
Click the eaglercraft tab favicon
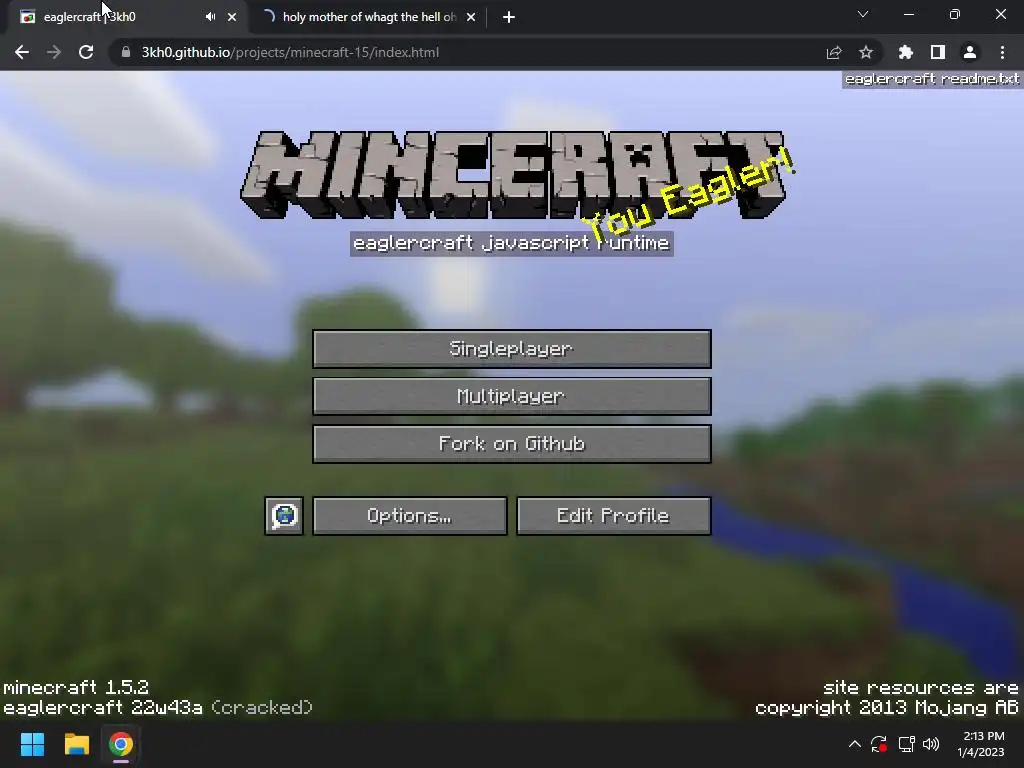tap(27, 17)
